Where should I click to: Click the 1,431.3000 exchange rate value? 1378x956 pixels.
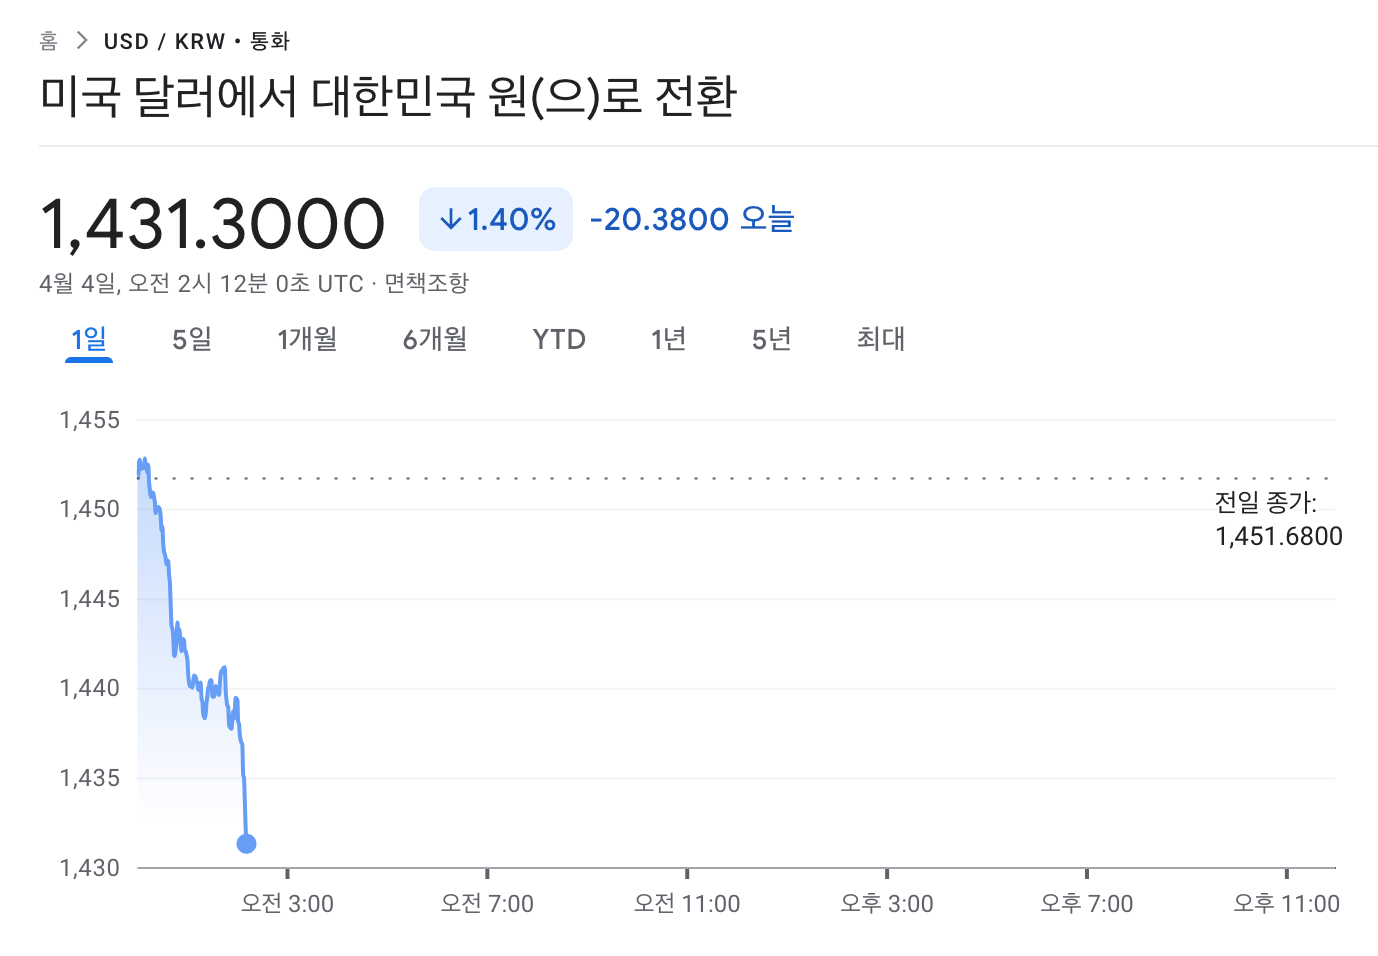[212, 222]
